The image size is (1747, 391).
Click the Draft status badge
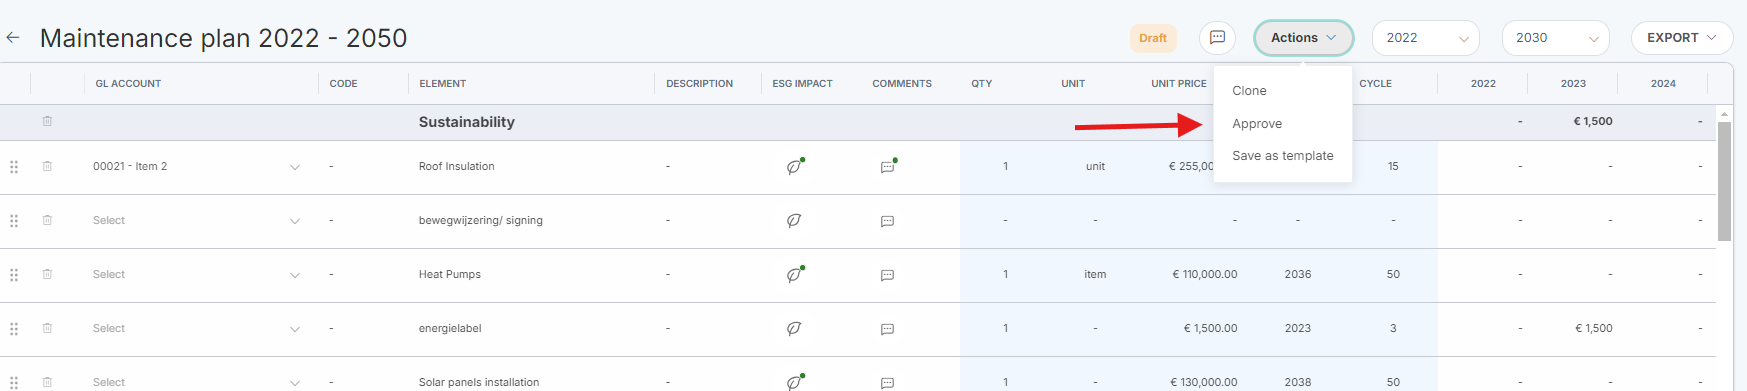(x=1153, y=38)
